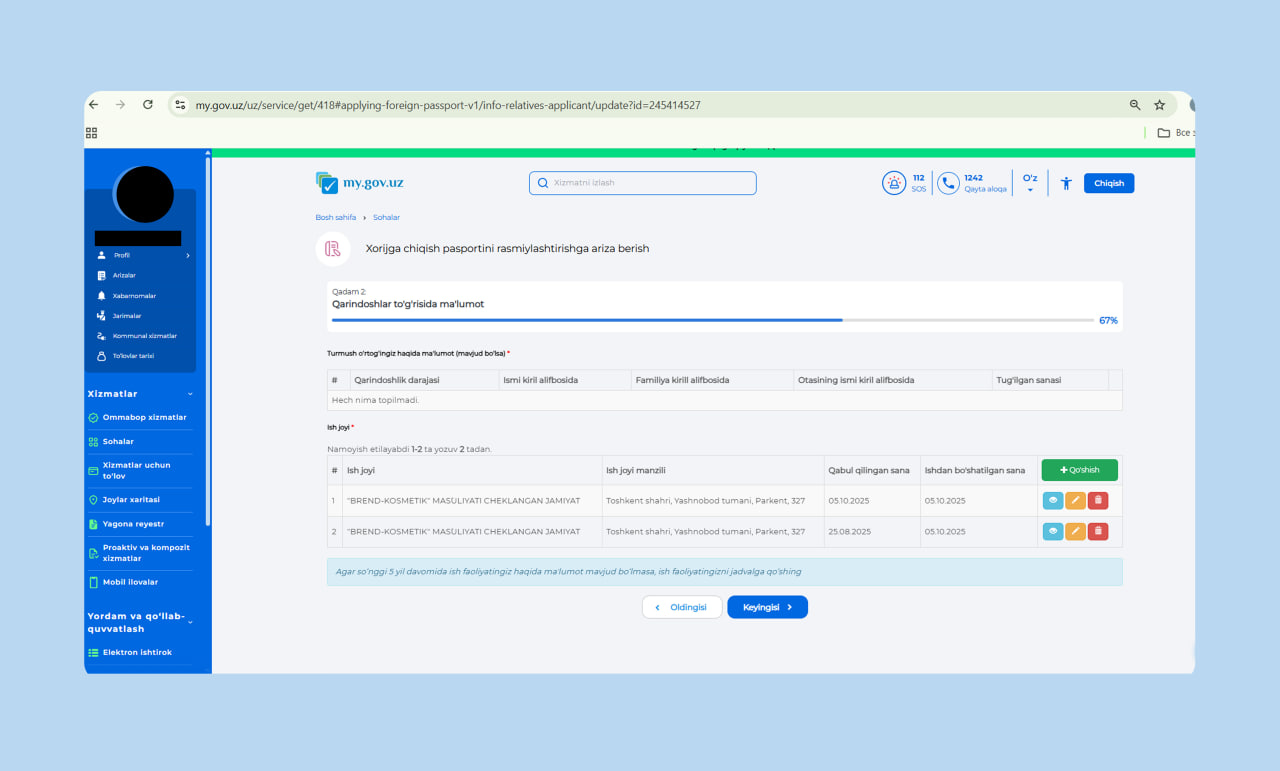This screenshot has height=771, width=1280.
Task: Delete the first workplace row
Action: (x=1097, y=501)
